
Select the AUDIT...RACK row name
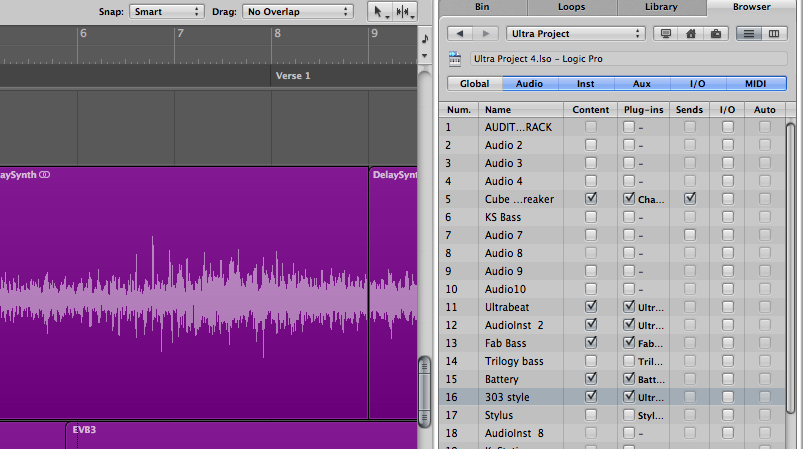pos(518,127)
